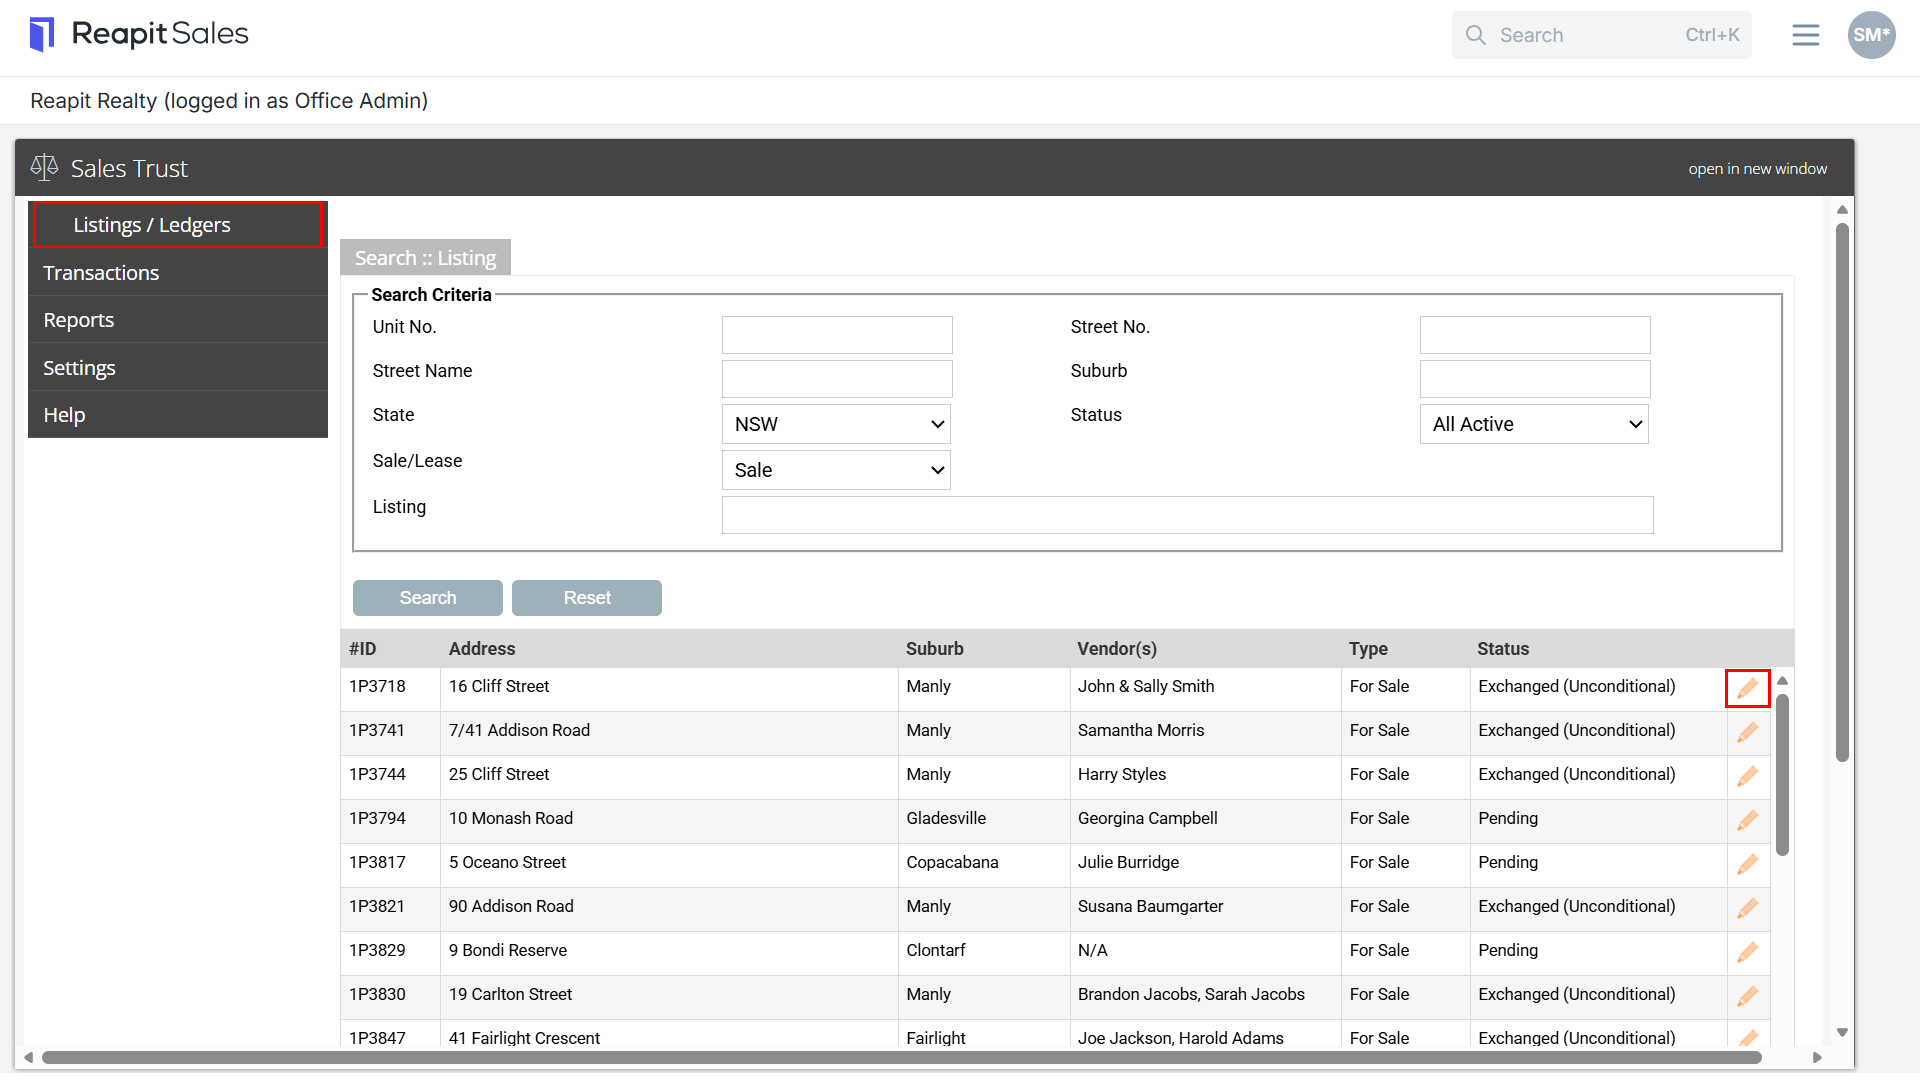The height and width of the screenshot is (1080, 1920).
Task: Expand the State dropdown showing NSW
Action: (x=836, y=424)
